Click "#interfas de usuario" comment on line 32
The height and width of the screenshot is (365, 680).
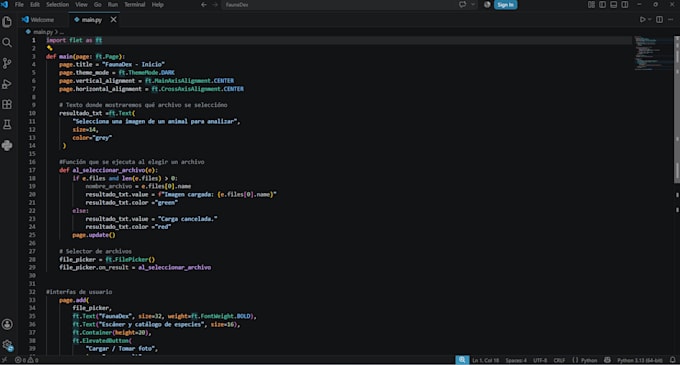79,292
